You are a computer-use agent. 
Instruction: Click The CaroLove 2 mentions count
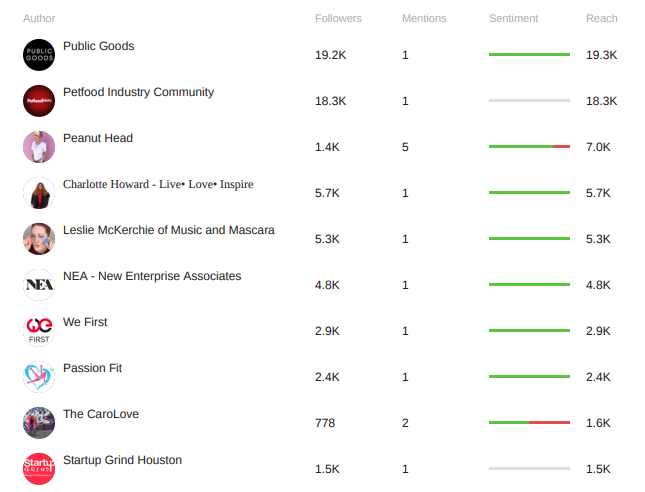click(405, 423)
